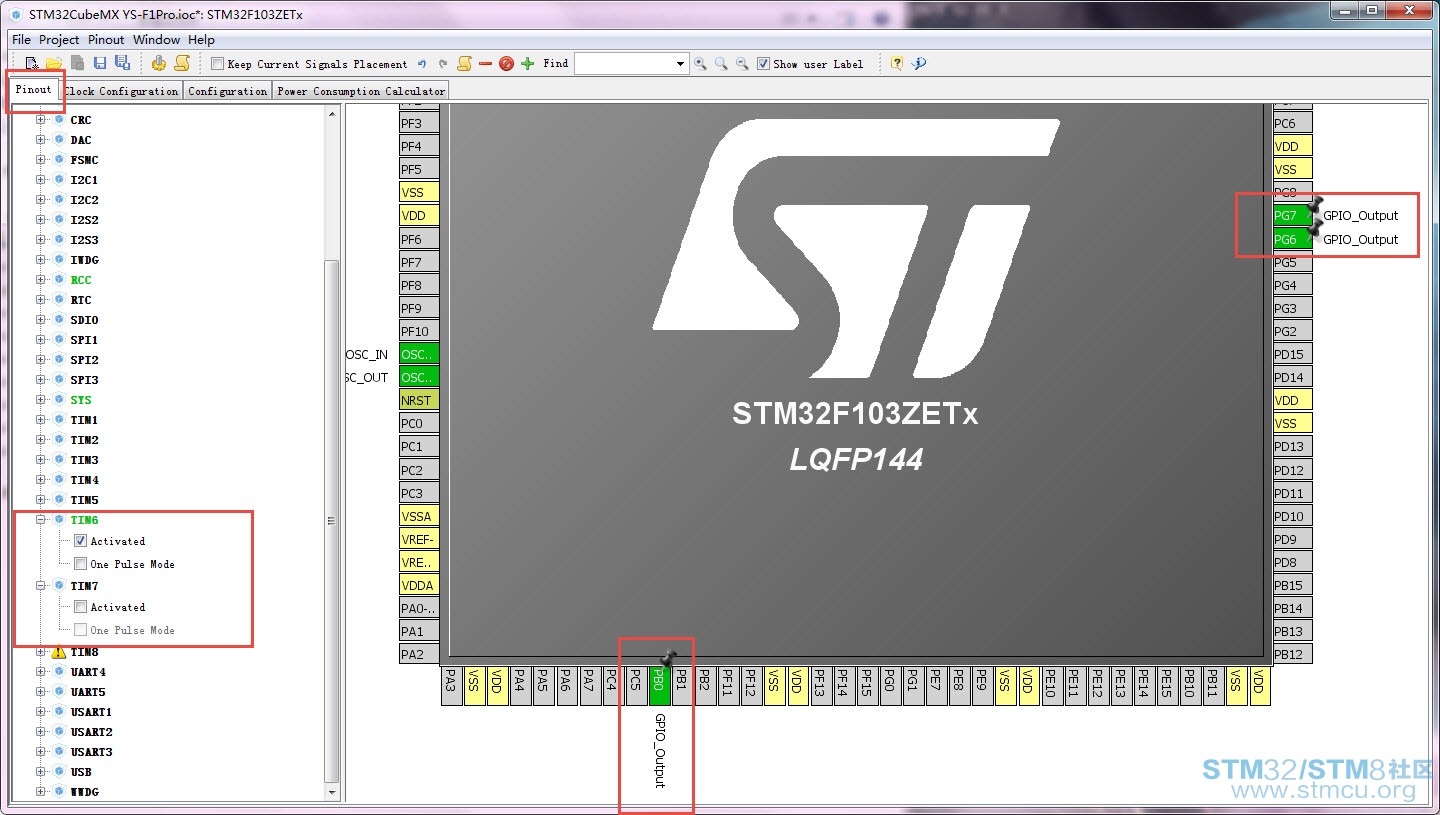
Task: Open a project with the folder icon
Action: pos(54,63)
